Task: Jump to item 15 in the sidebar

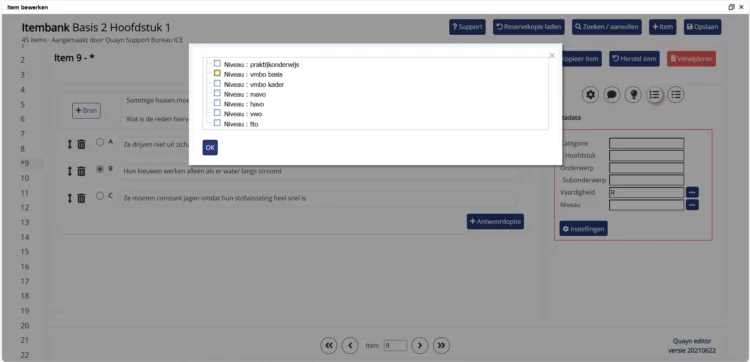Action: click(25, 252)
